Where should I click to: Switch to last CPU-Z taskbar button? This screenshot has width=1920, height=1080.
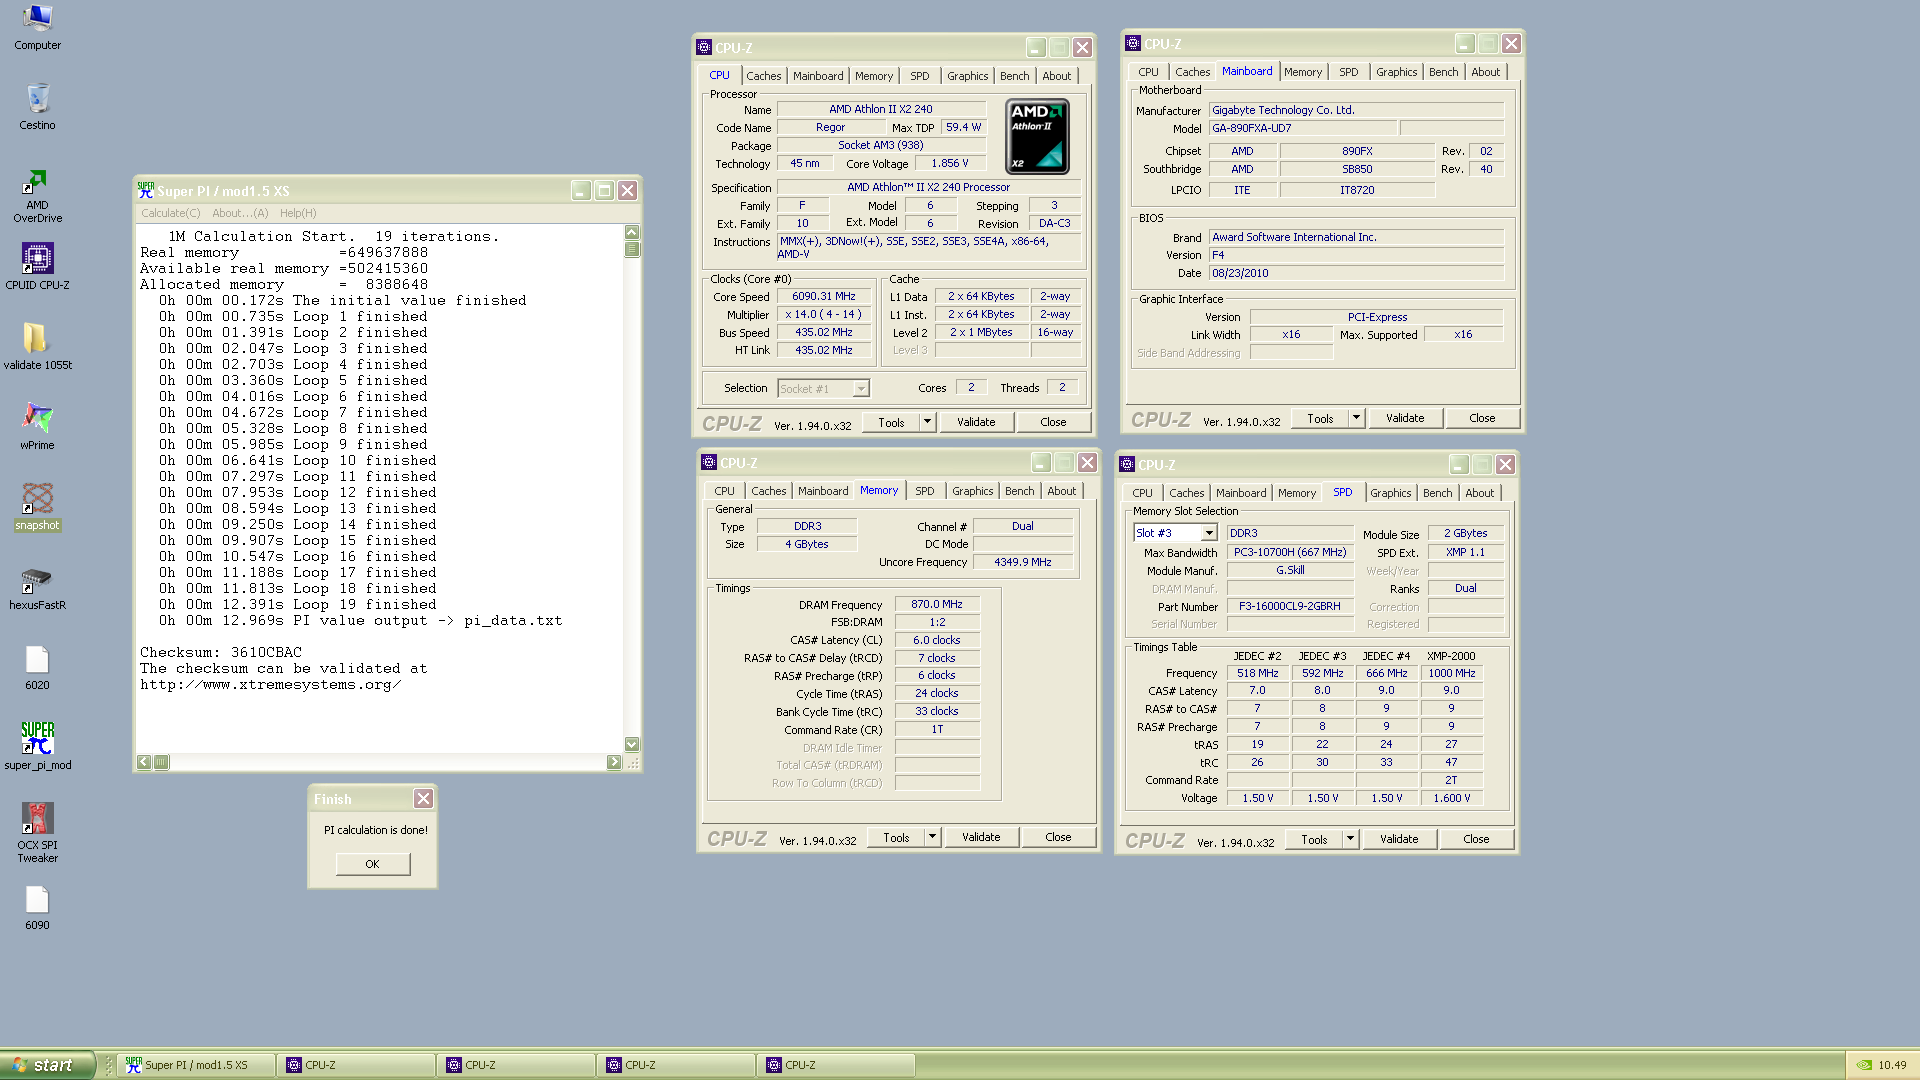836,1065
